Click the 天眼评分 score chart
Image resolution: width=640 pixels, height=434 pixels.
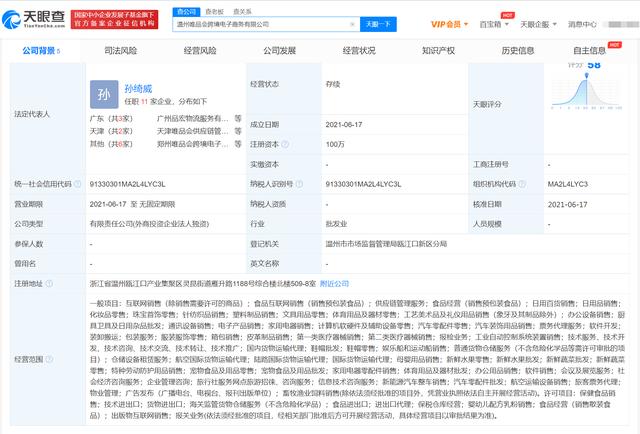tap(587, 91)
